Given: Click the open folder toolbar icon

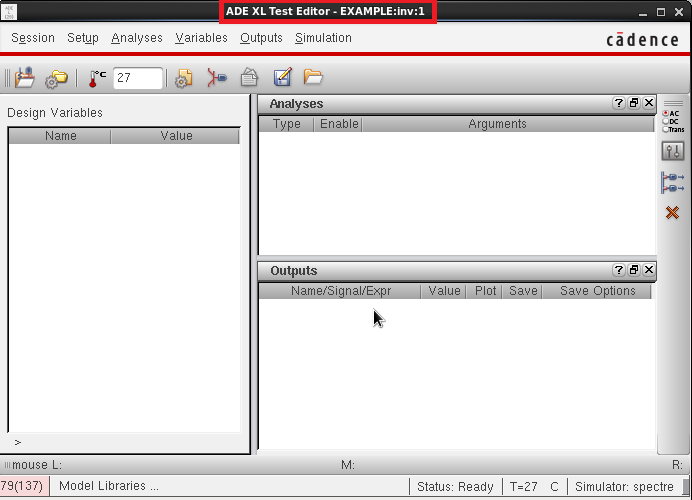Looking at the screenshot, I should (x=313, y=77).
